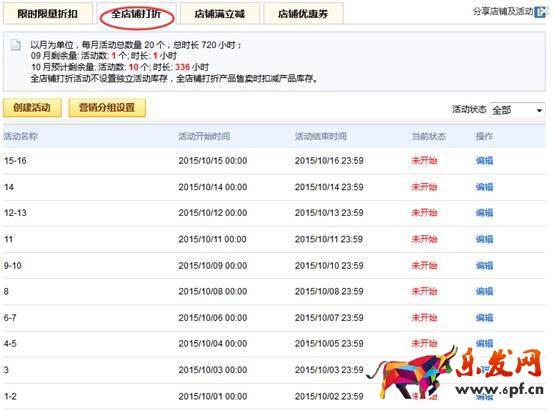Select activity name 4-5
The image size is (554, 410).
[x=10, y=343]
